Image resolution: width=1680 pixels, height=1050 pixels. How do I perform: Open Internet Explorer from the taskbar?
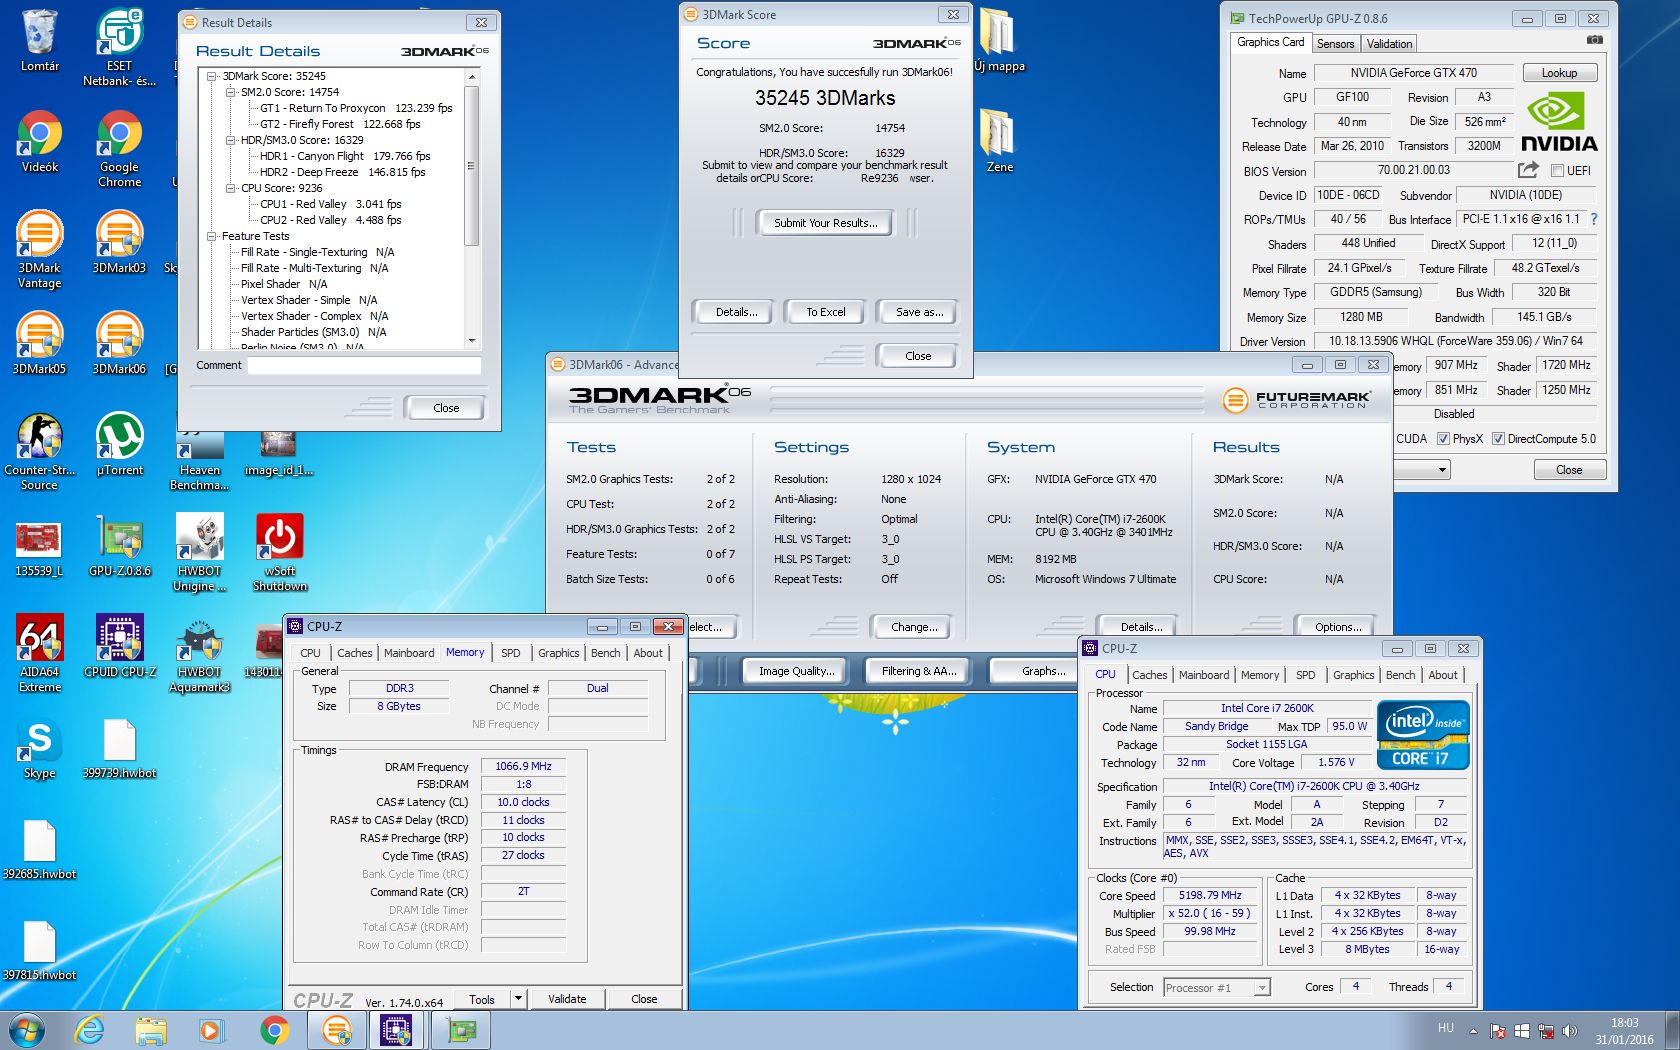[90, 1030]
